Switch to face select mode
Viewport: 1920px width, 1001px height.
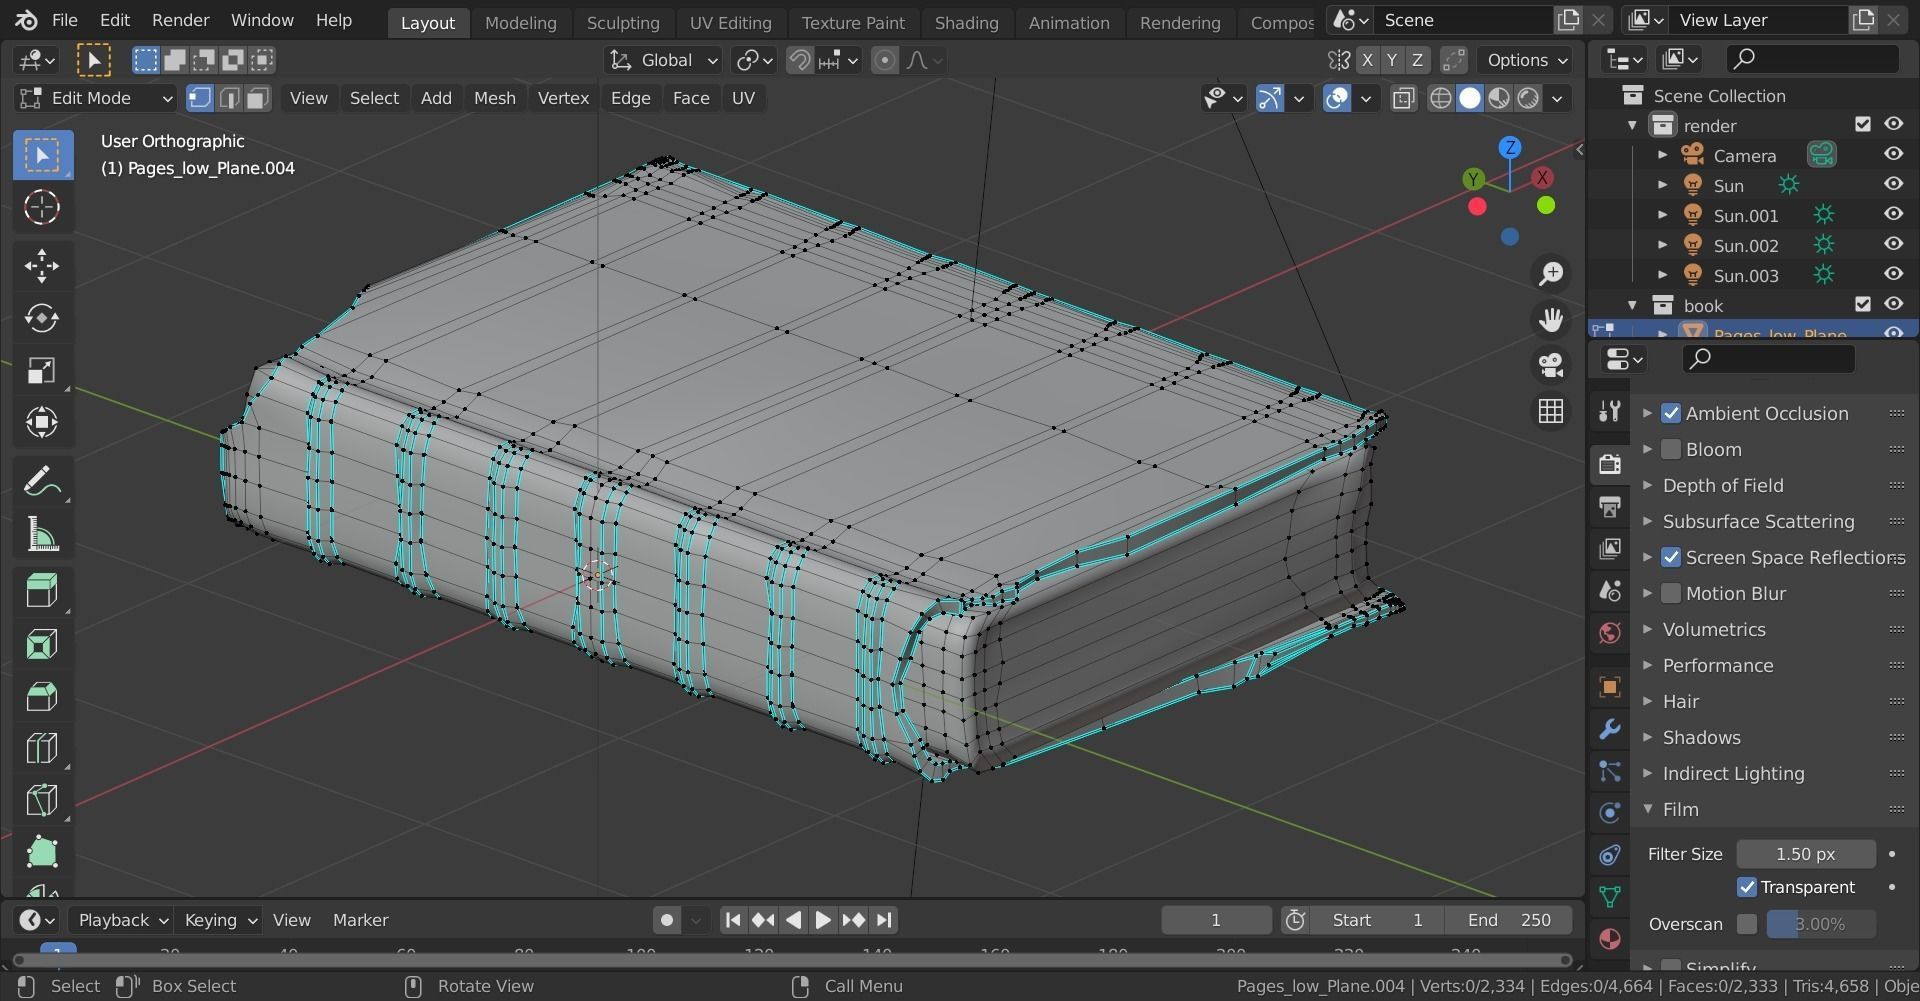pos(258,98)
